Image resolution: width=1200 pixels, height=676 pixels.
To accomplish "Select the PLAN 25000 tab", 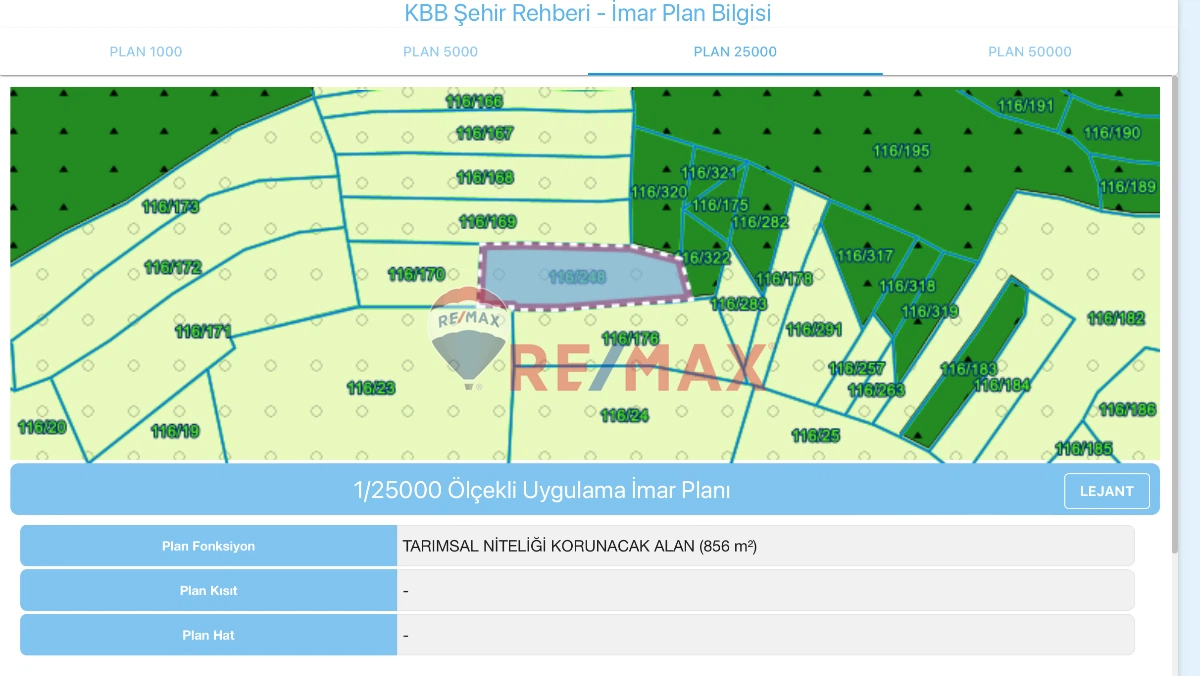I will point(735,52).
